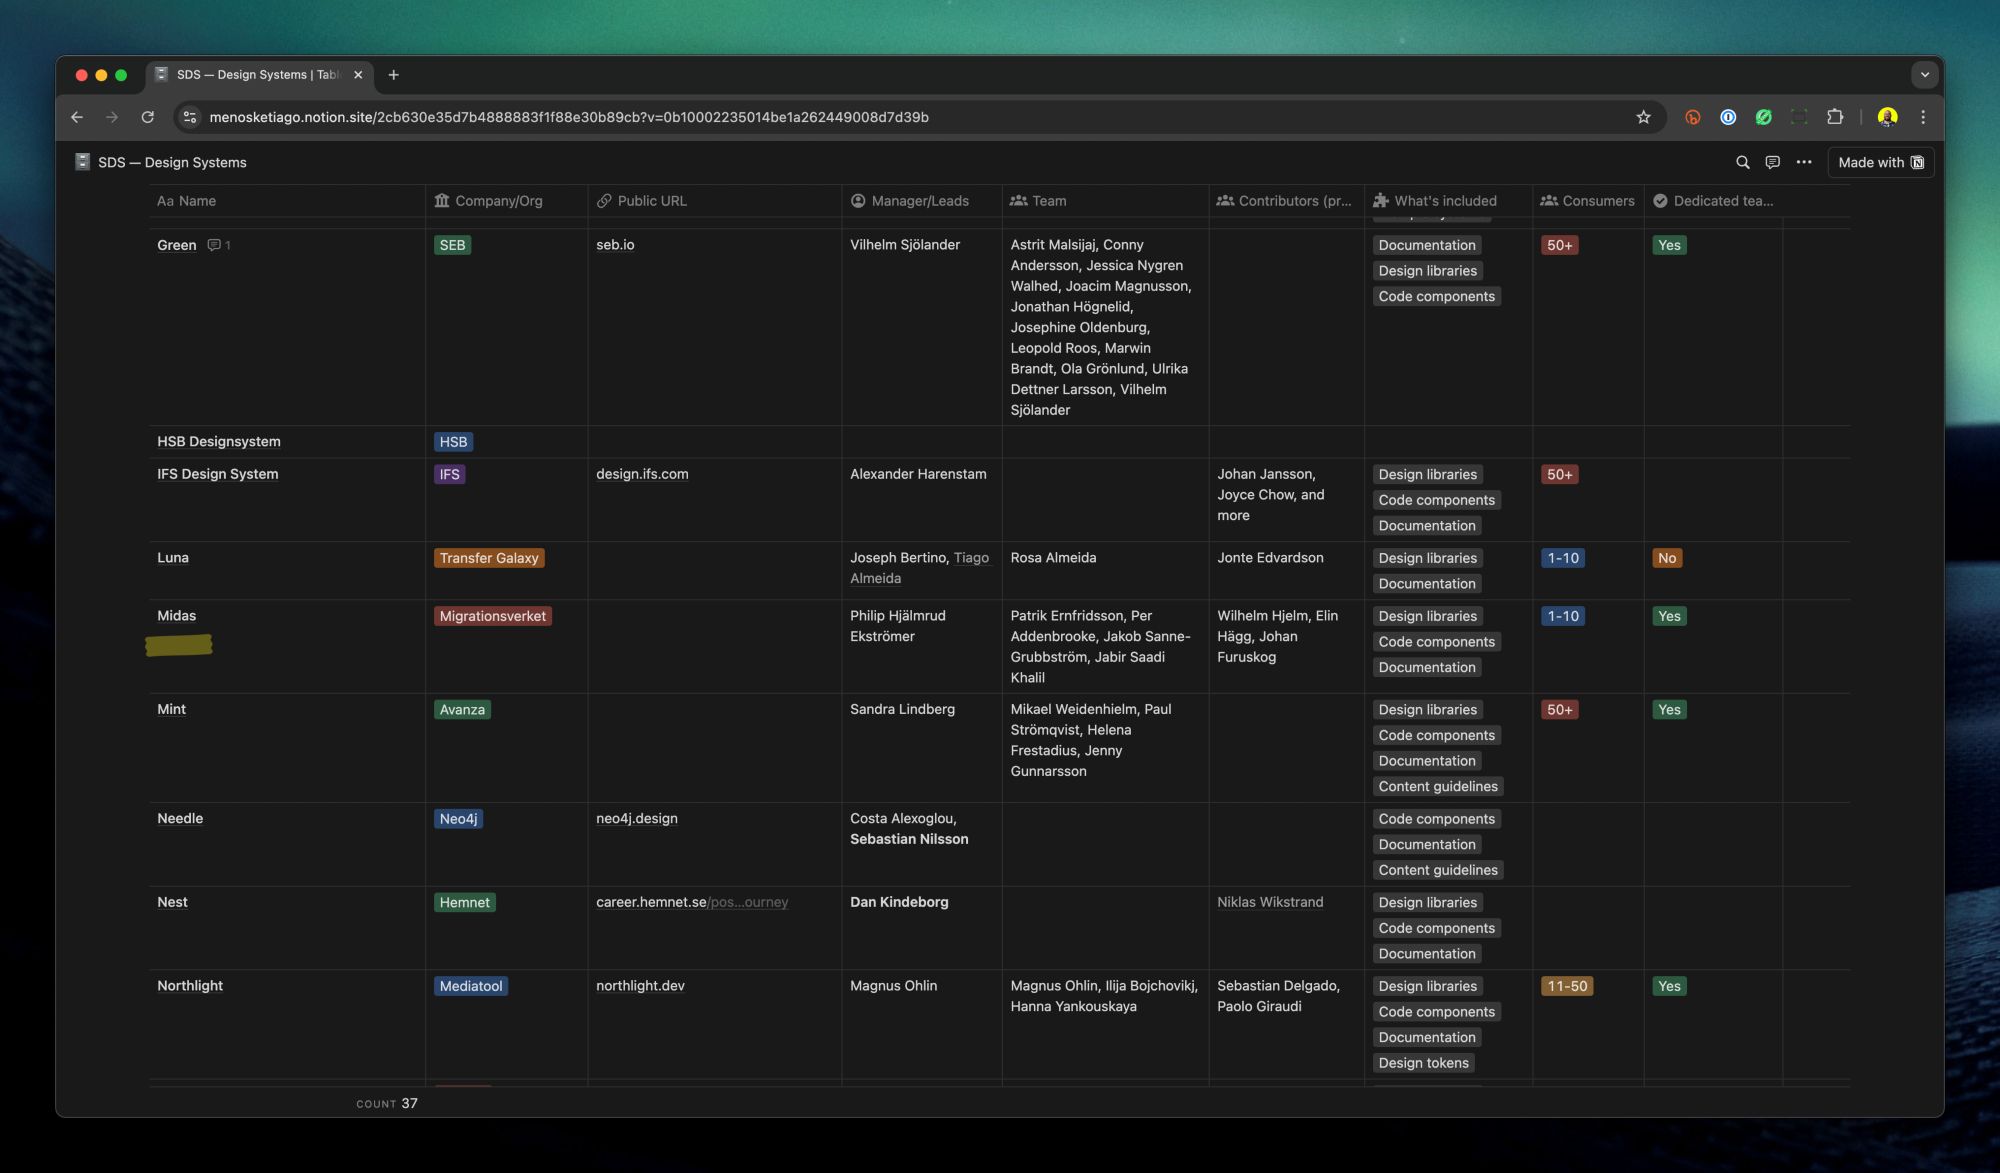The image size is (2000, 1173).
Task: Open the orange extension icon in toolbar
Action: tap(1692, 117)
